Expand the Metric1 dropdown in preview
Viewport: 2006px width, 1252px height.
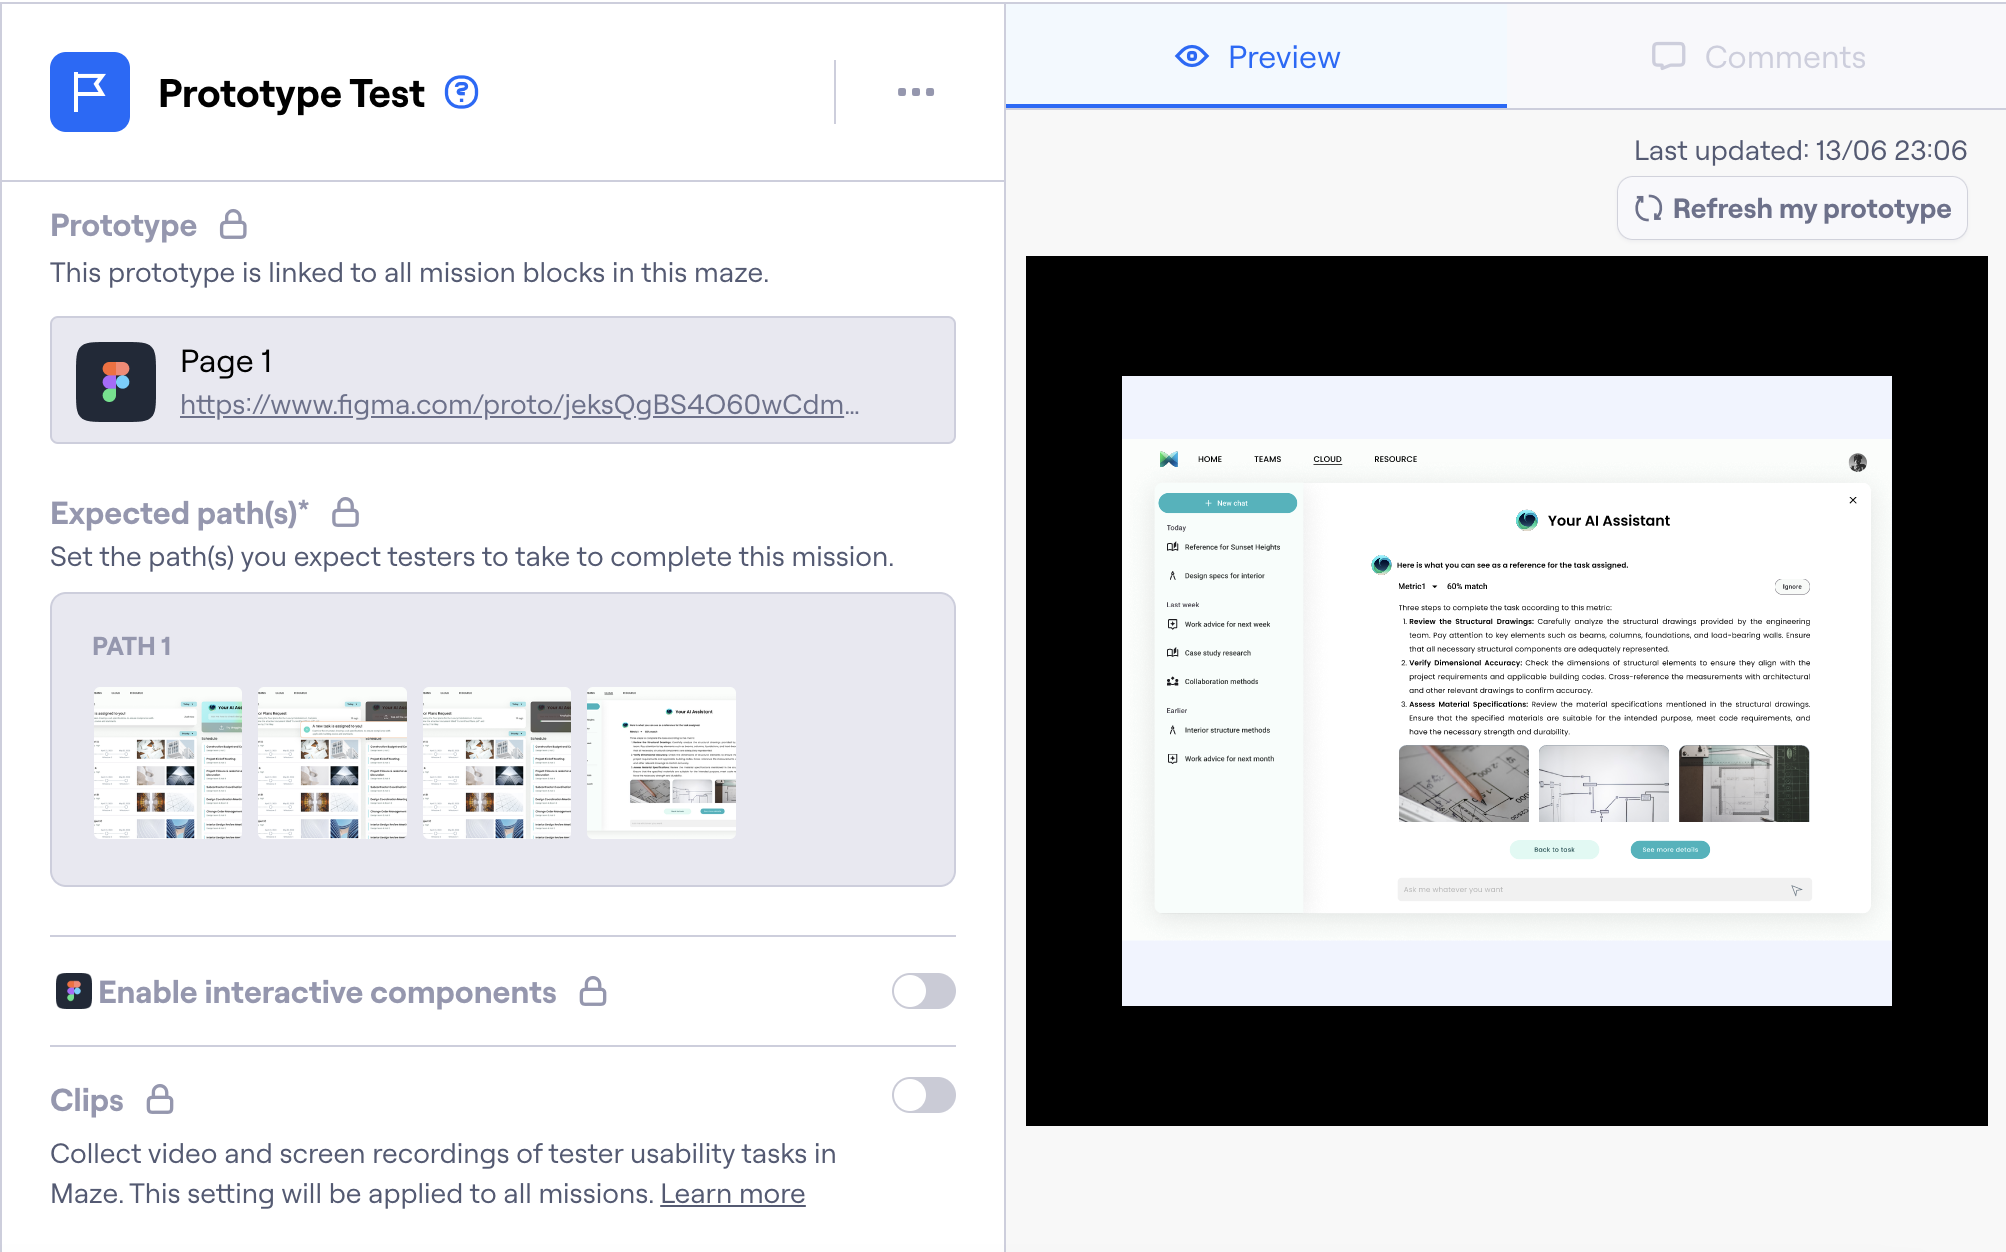[1434, 587]
